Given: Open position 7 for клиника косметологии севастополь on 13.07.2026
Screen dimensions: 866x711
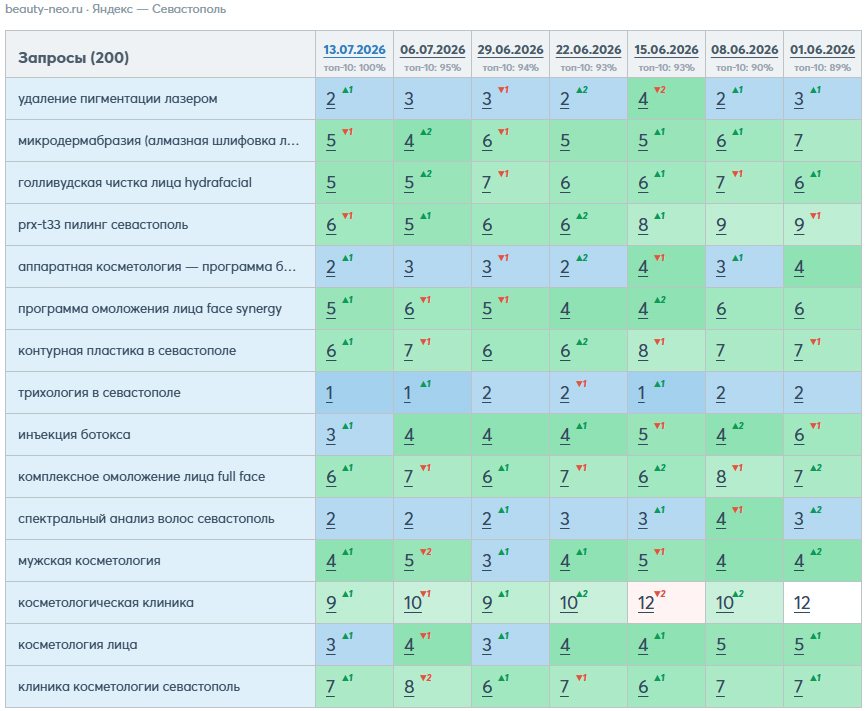Looking at the screenshot, I should (x=330, y=687).
